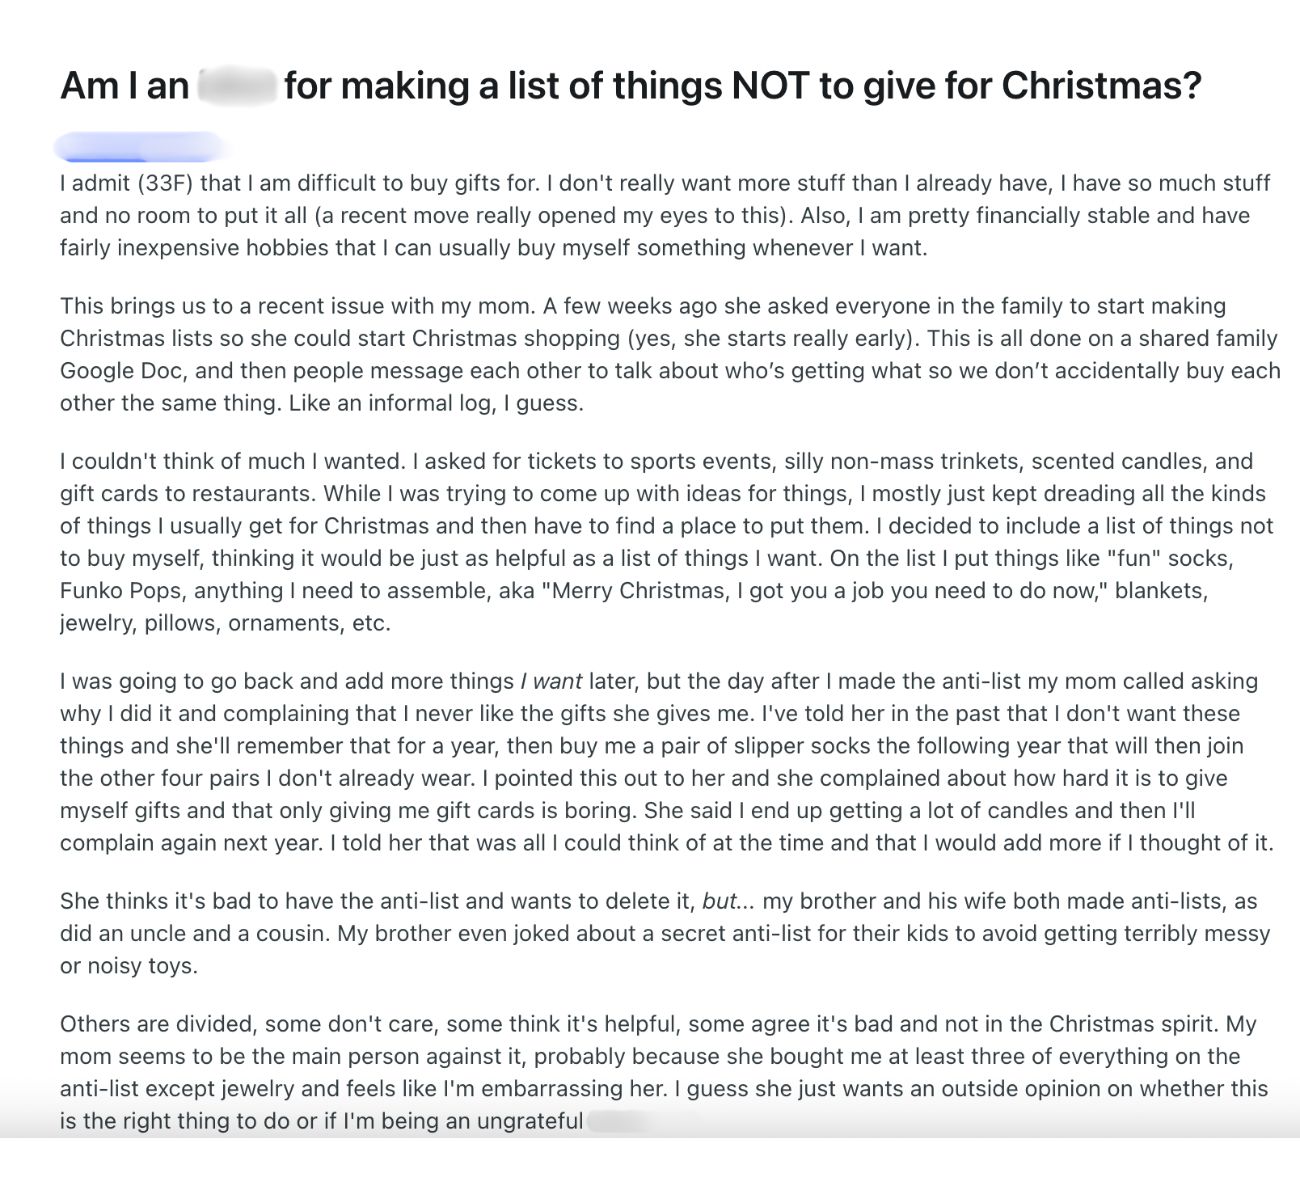
Task: Click the words "Google Doc" in post
Action: (121, 371)
